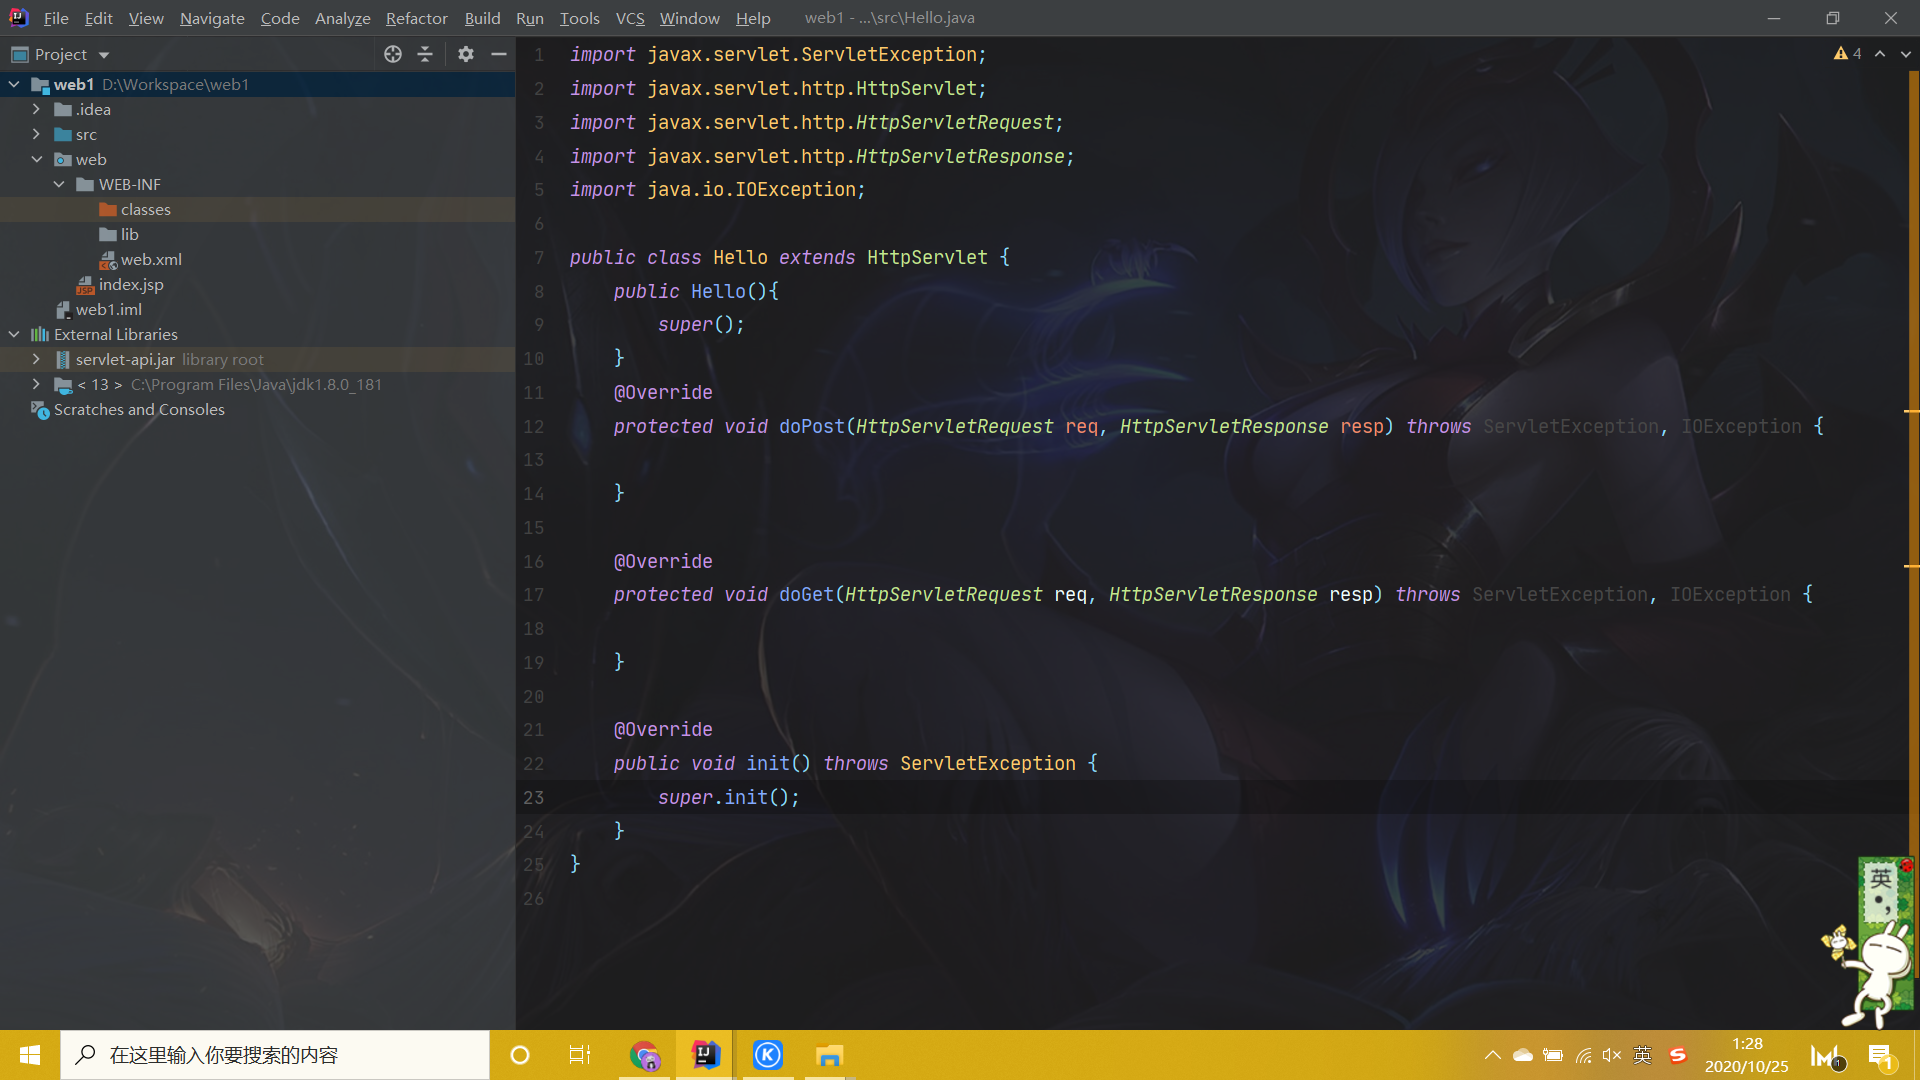Image resolution: width=1920 pixels, height=1080 pixels.
Task: Click HttpServlet in class declaration
Action: [927, 257]
